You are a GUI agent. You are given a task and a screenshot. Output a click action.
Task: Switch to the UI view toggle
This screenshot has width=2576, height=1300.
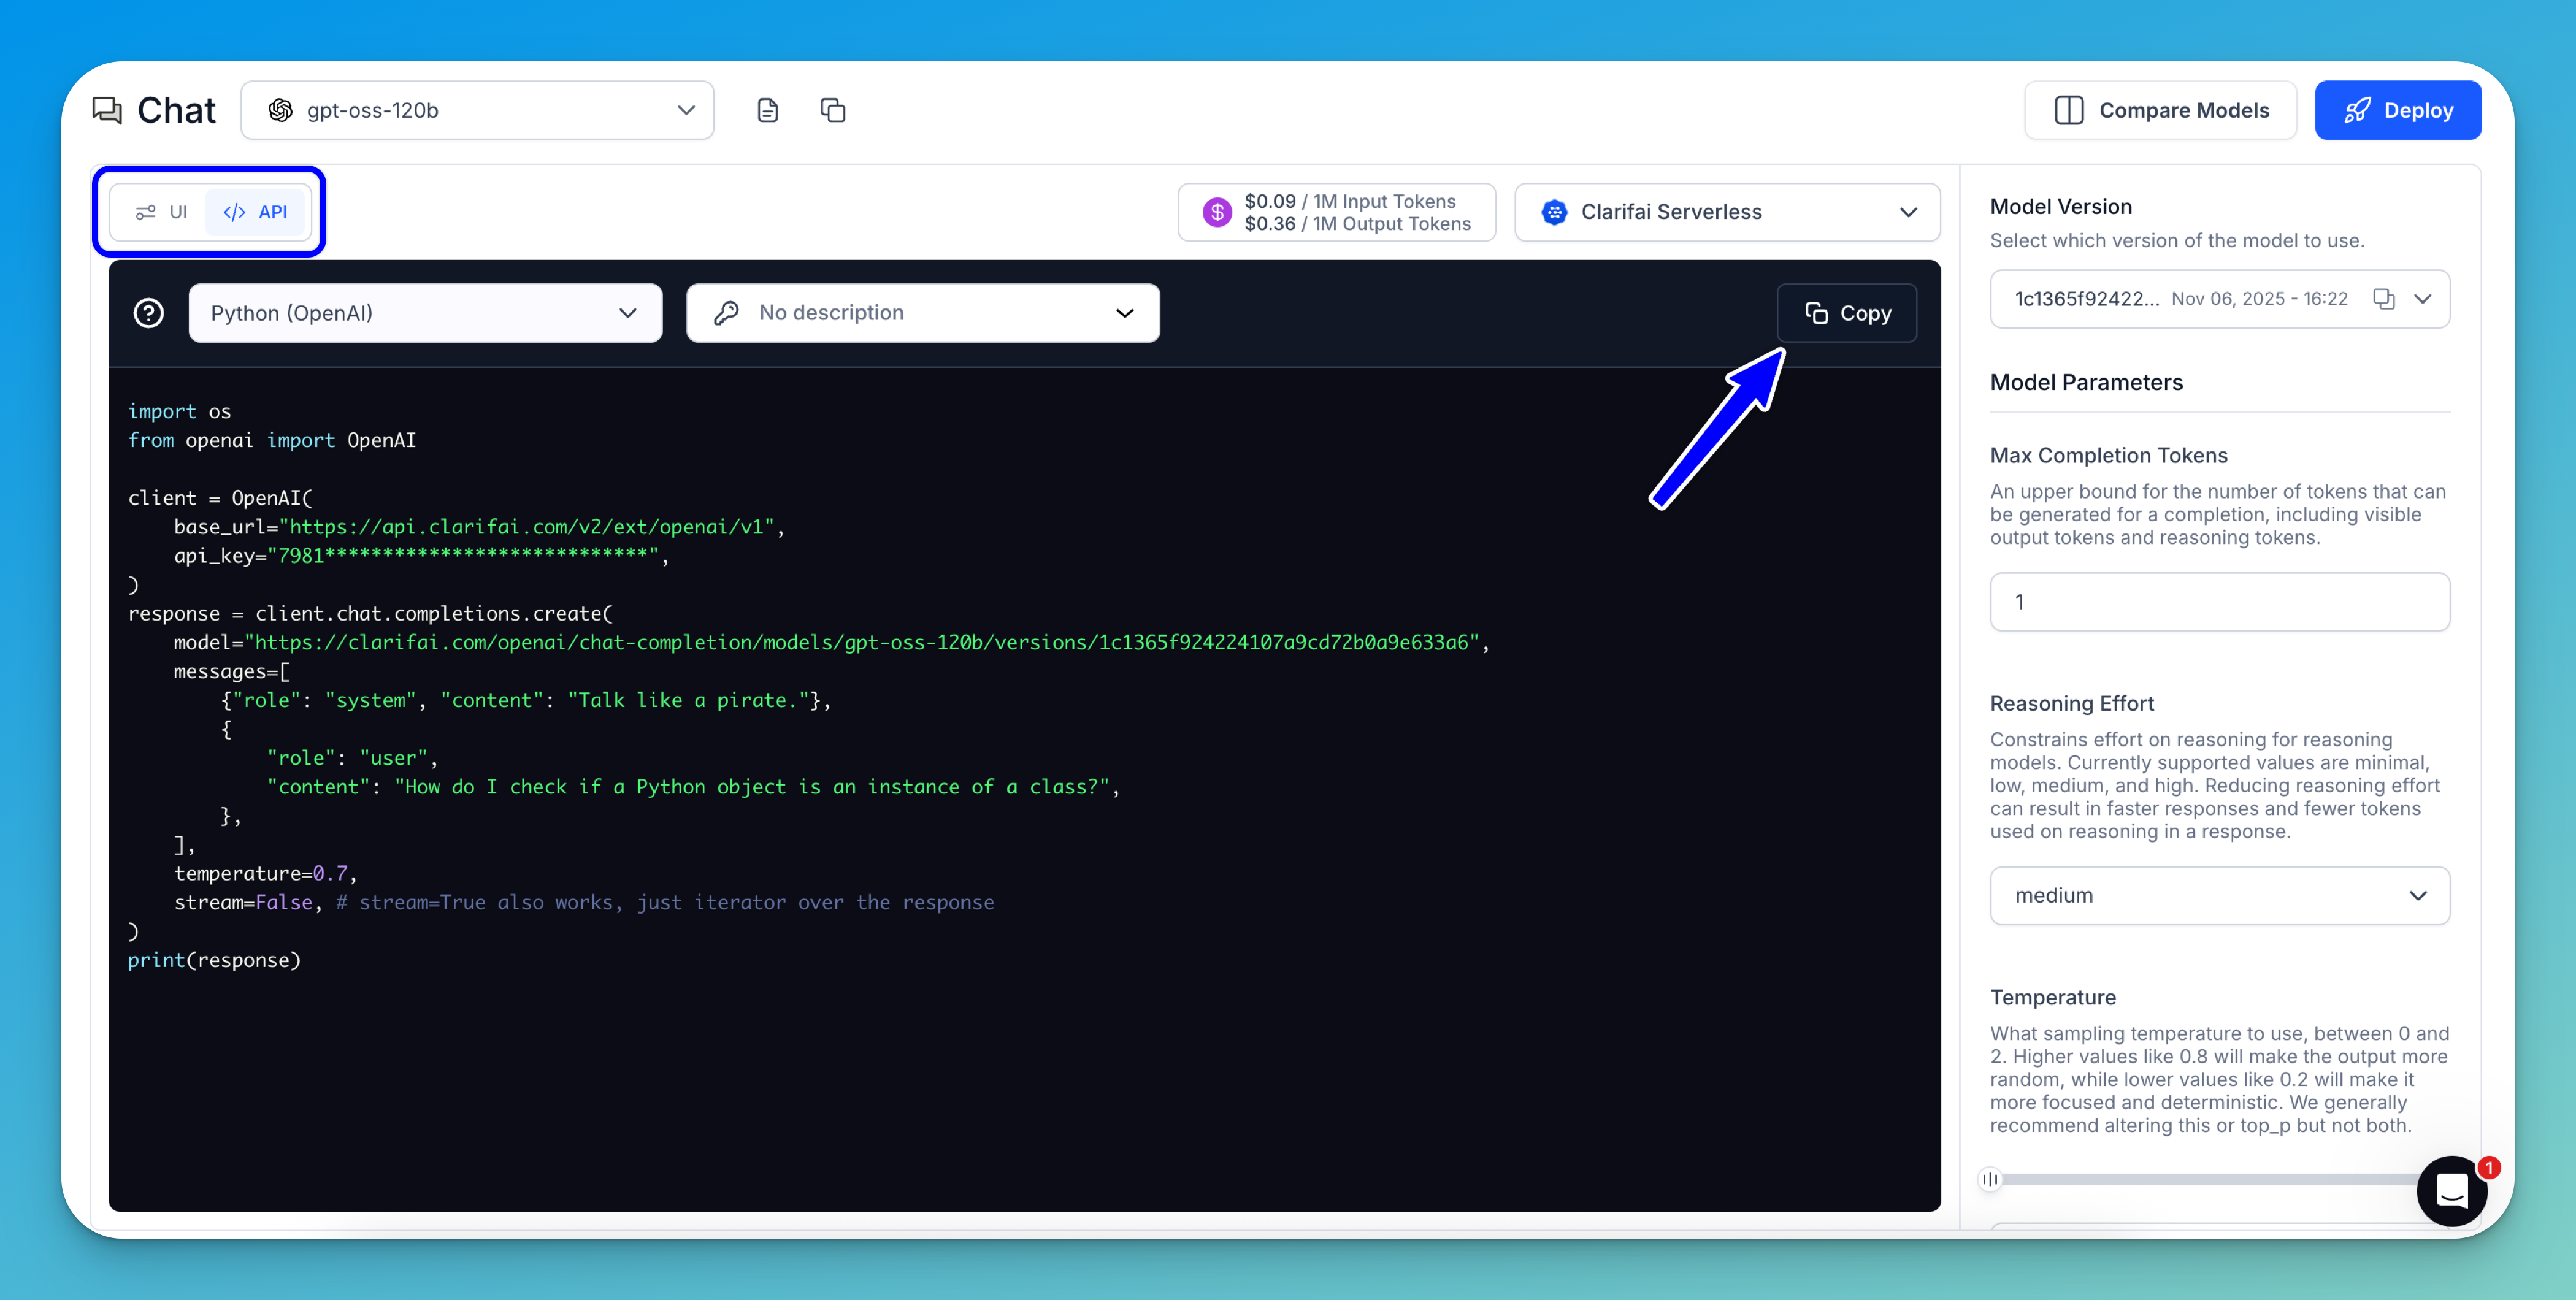pyautogui.click(x=162, y=212)
